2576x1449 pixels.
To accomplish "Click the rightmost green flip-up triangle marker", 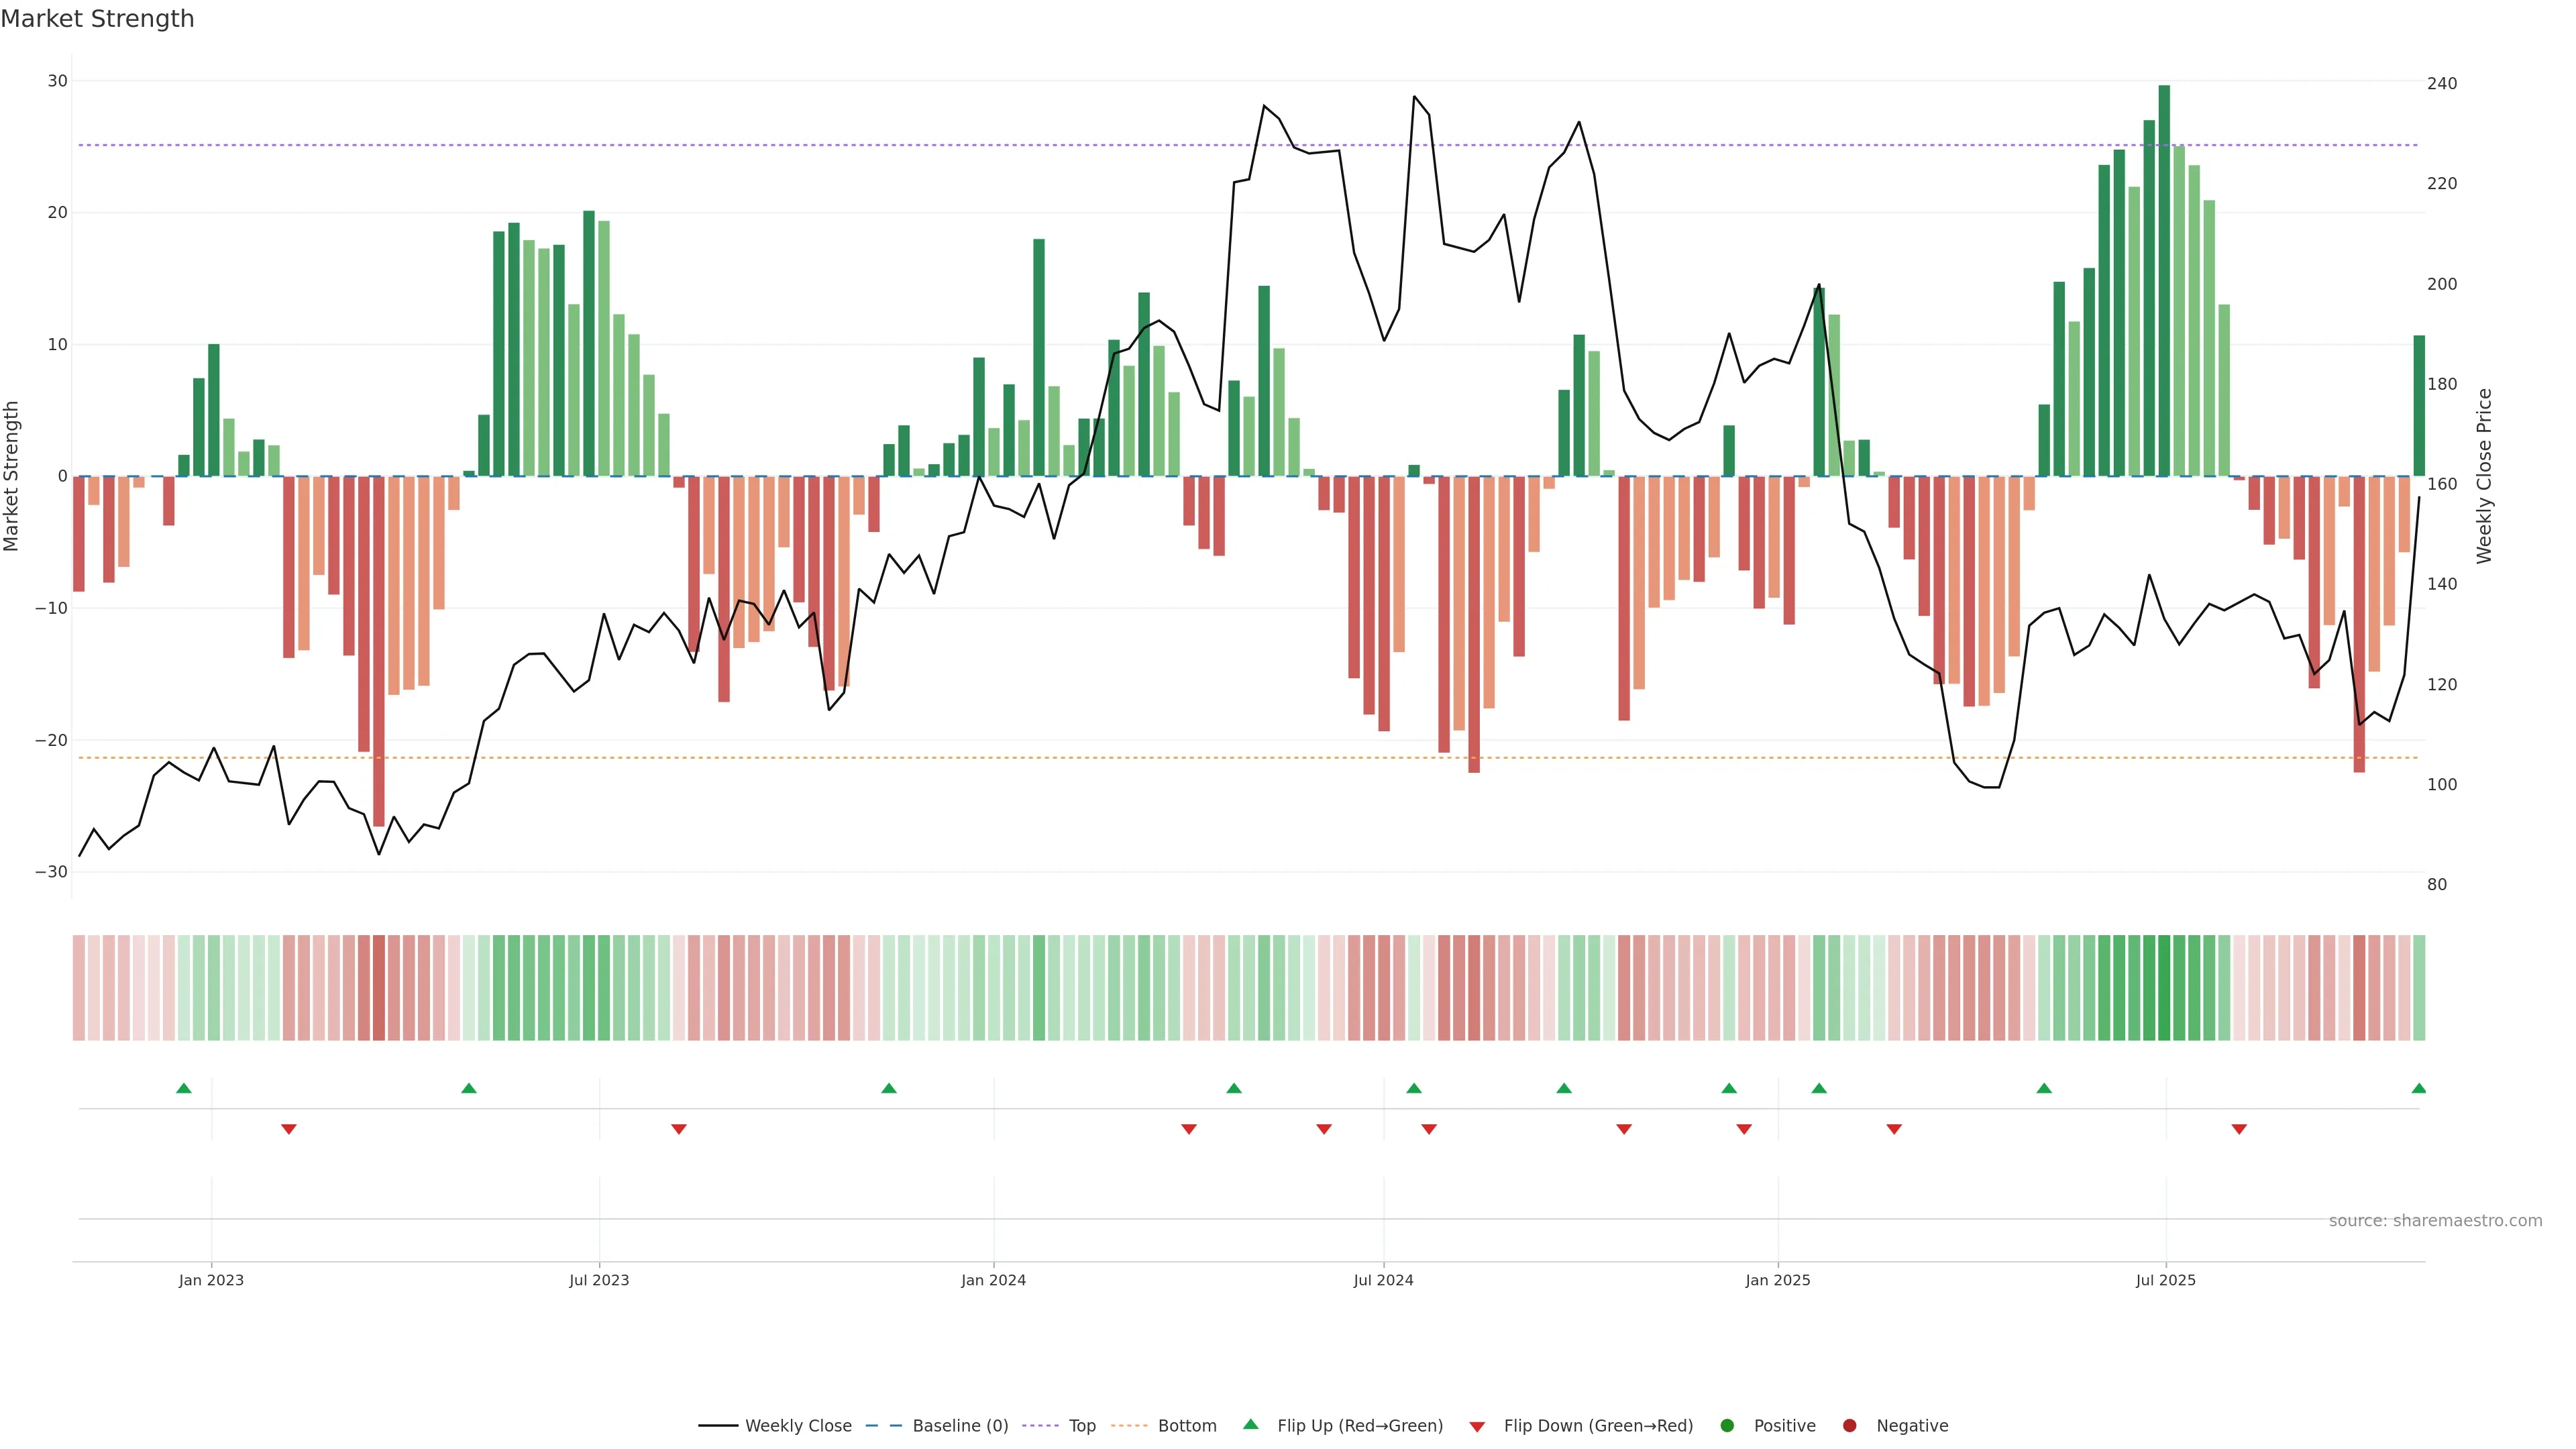I will [2418, 1088].
